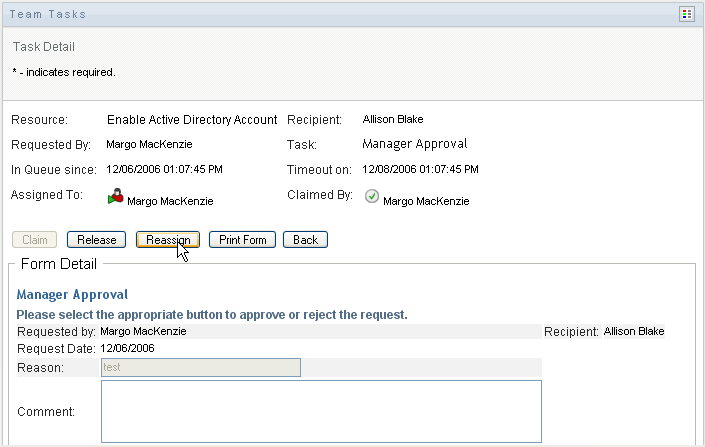Go back using the Back button

click(x=305, y=240)
